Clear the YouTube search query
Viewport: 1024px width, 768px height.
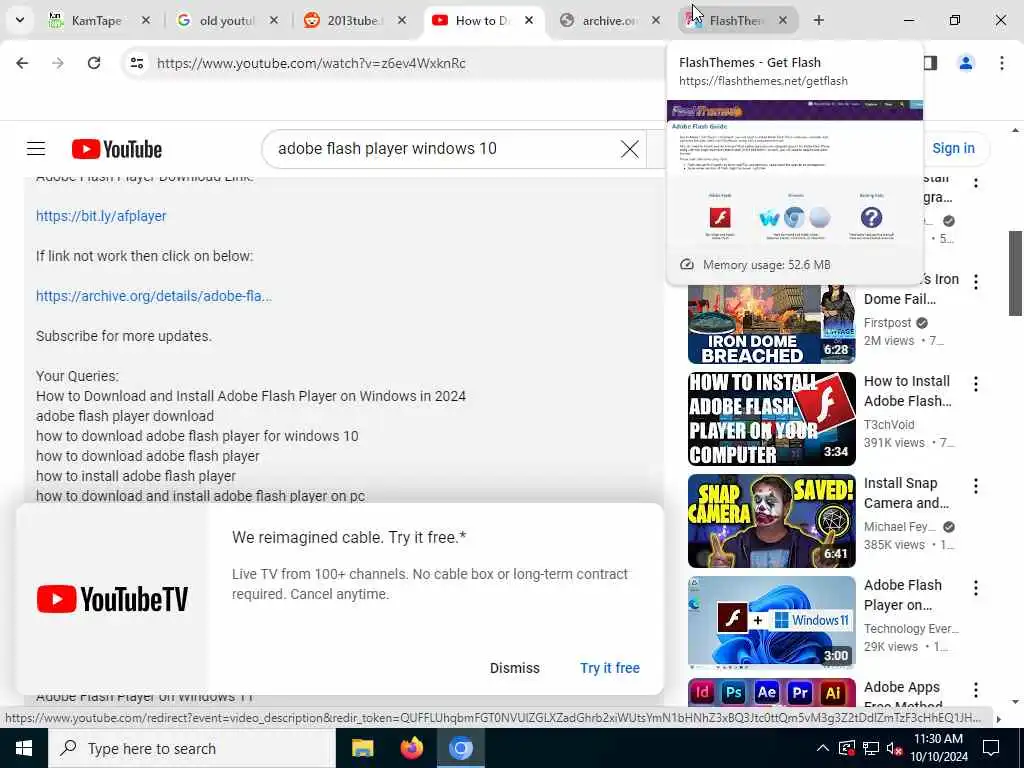click(630, 149)
